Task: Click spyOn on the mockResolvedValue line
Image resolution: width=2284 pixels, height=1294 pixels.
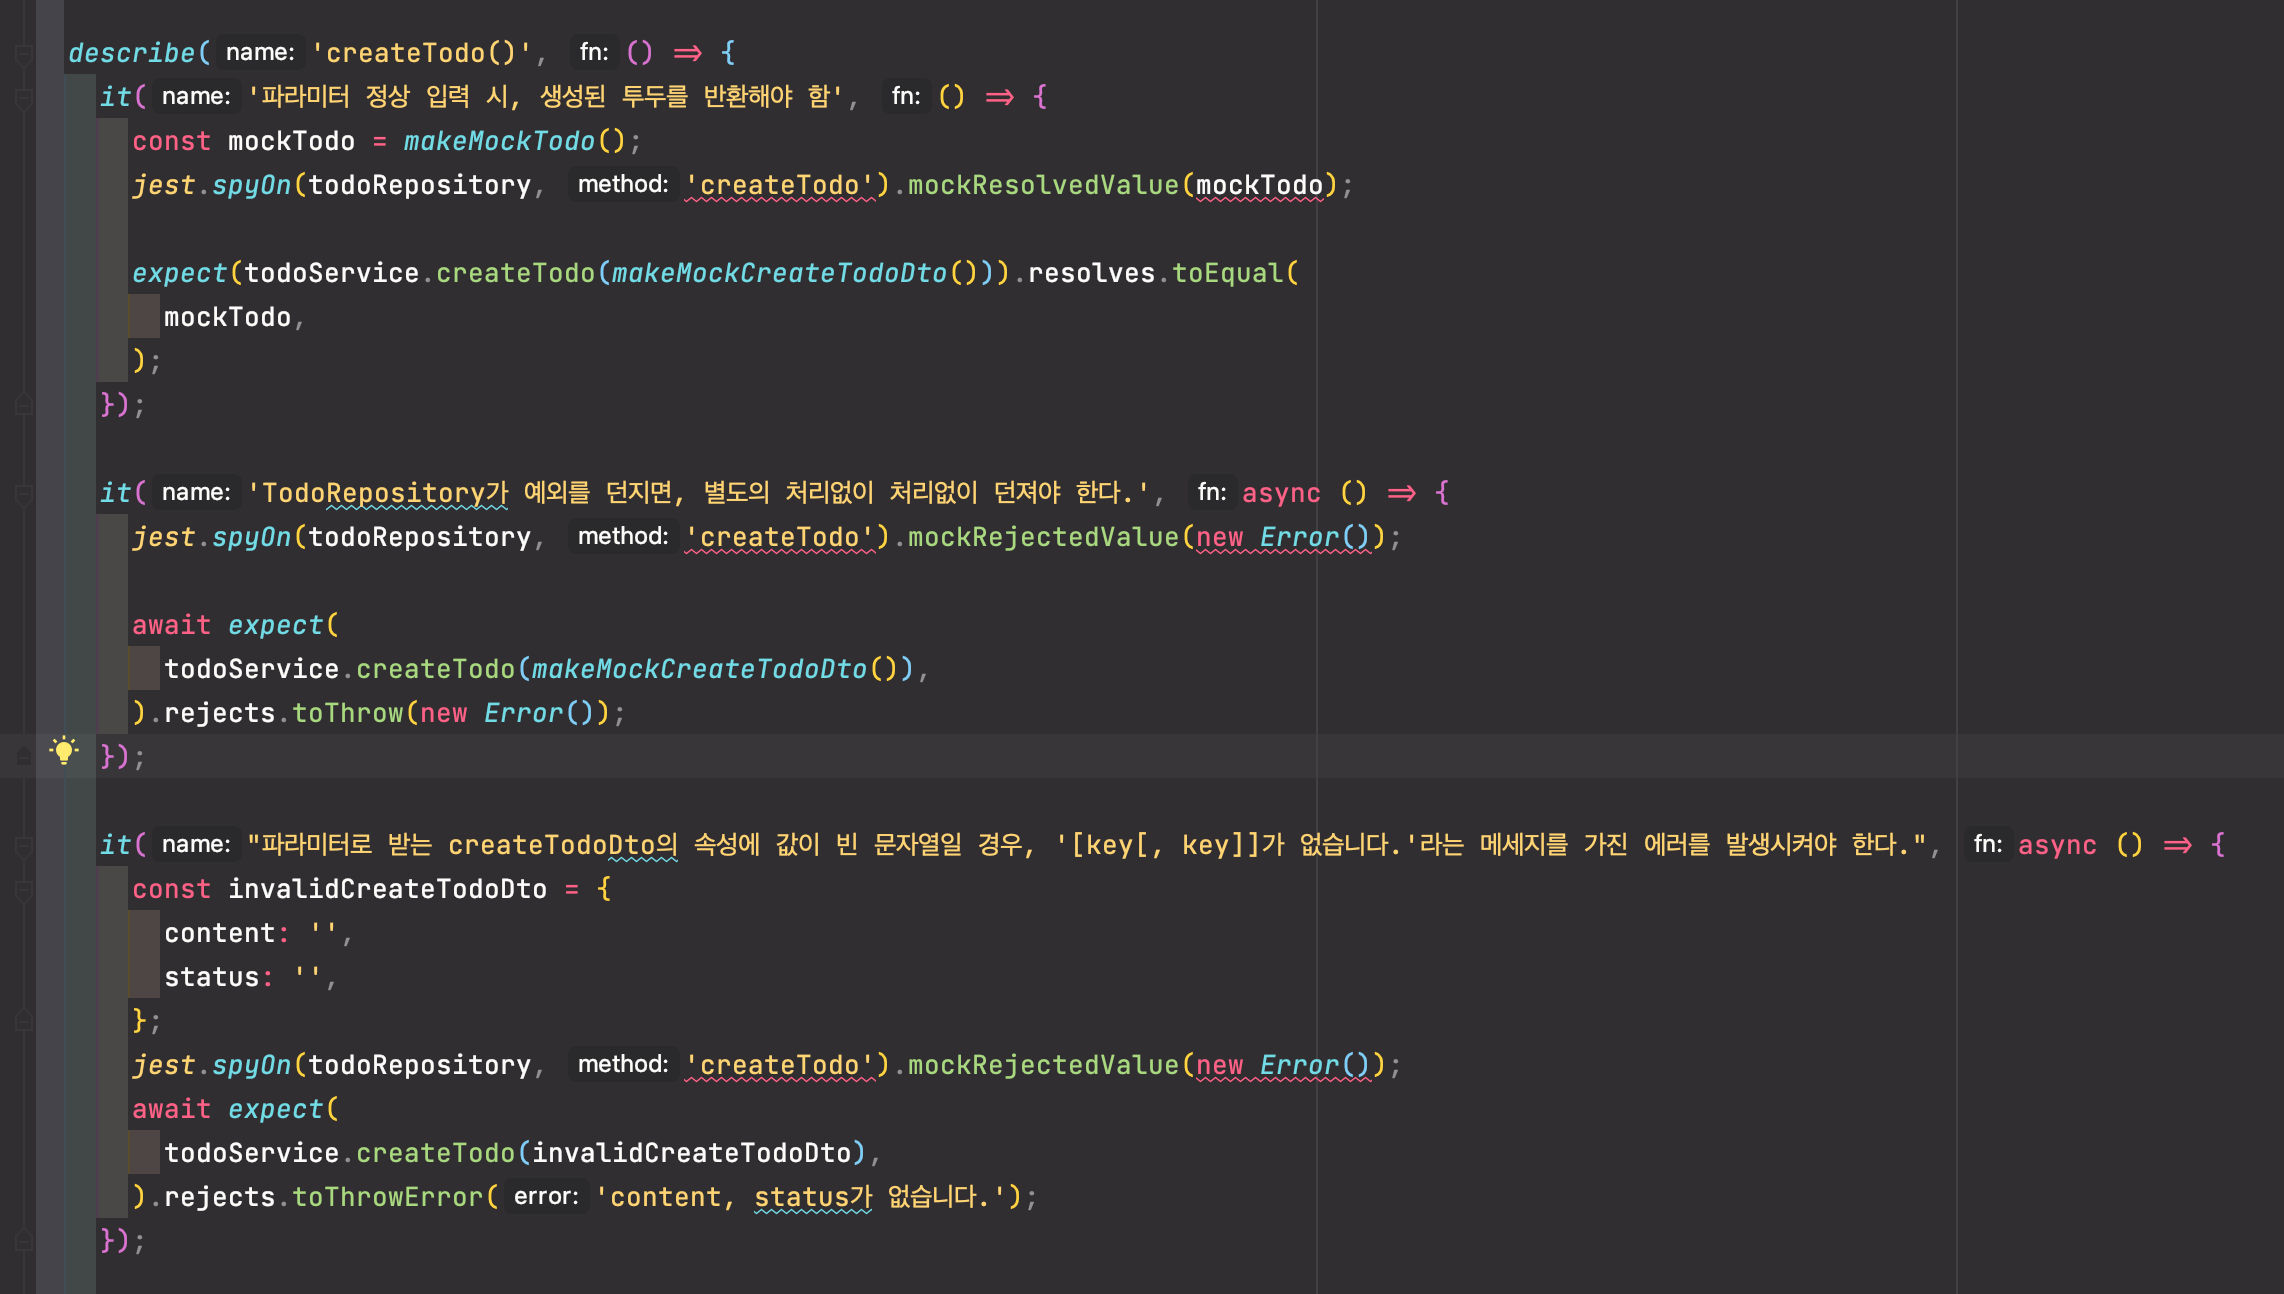Action: [x=251, y=185]
